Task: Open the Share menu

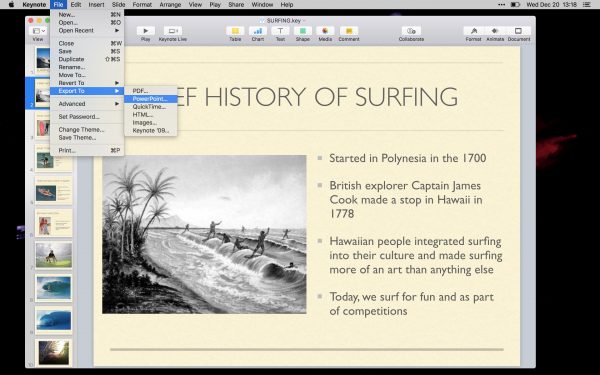Action: tap(236, 5)
